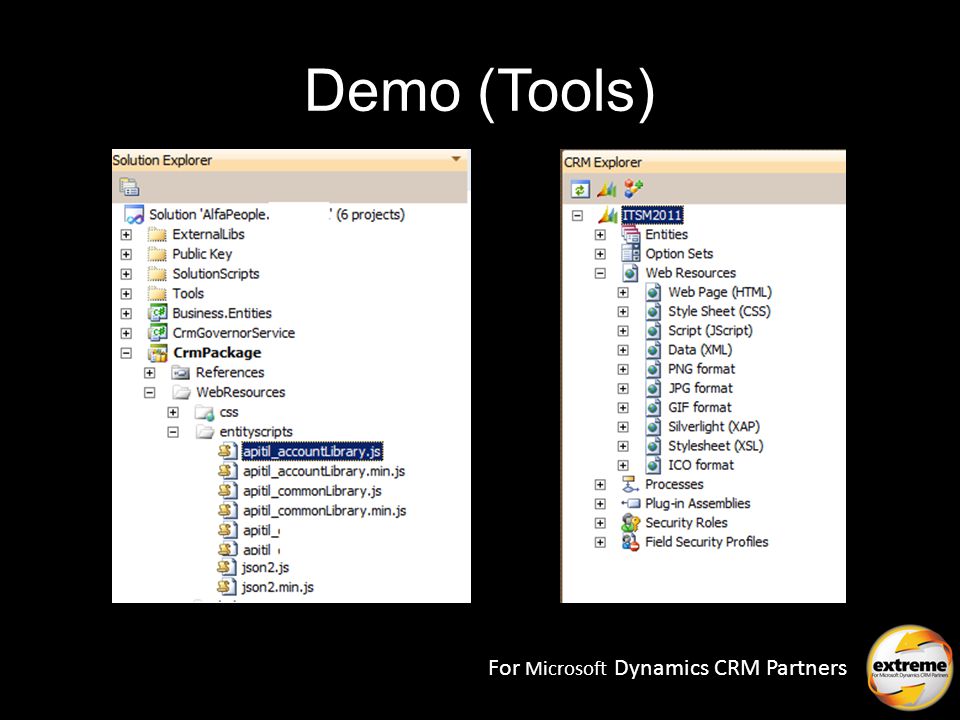Select the Silverlight (XAP) item
The width and height of the screenshot is (960, 720).
tap(714, 427)
